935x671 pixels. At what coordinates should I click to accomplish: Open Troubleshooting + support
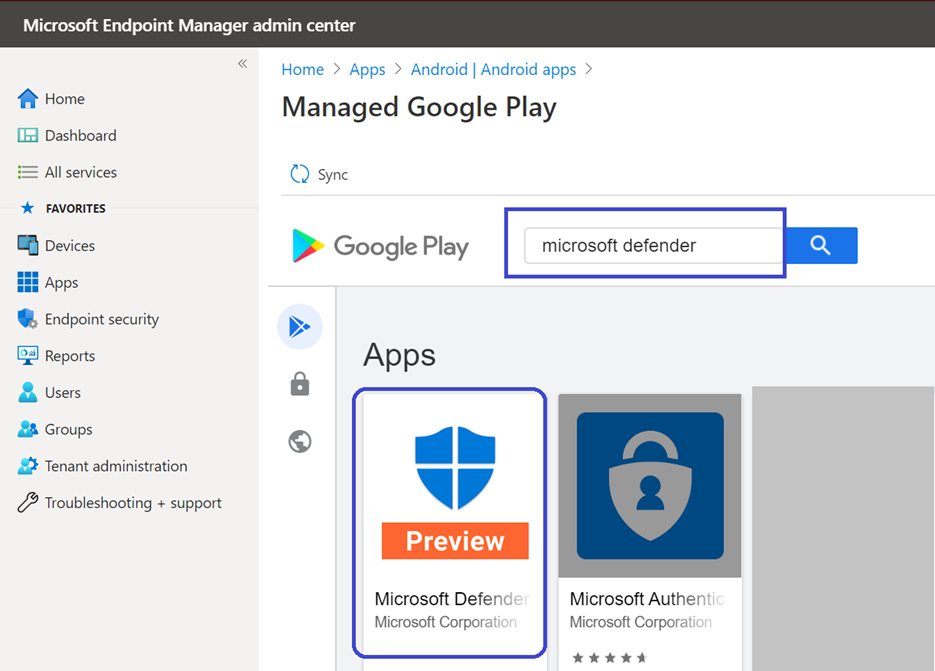pyautogui.click(x=132, y=503)
